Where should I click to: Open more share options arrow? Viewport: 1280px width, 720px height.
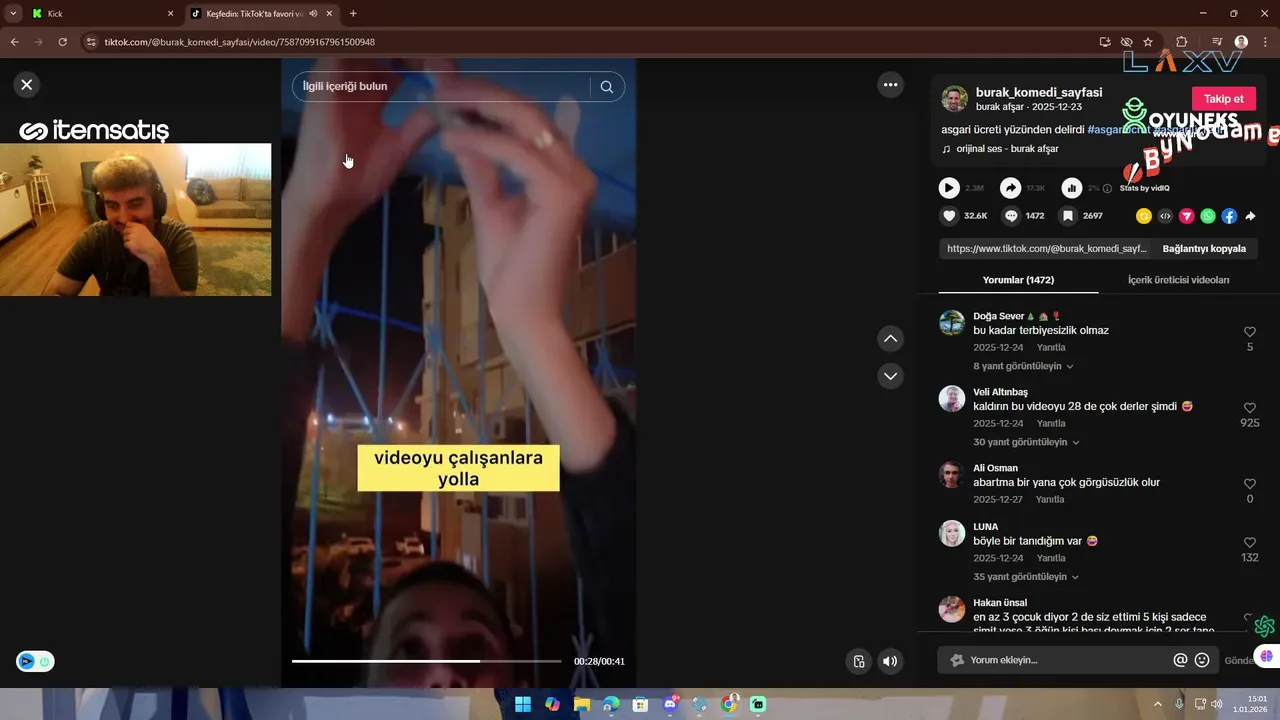pos(1250,216)
